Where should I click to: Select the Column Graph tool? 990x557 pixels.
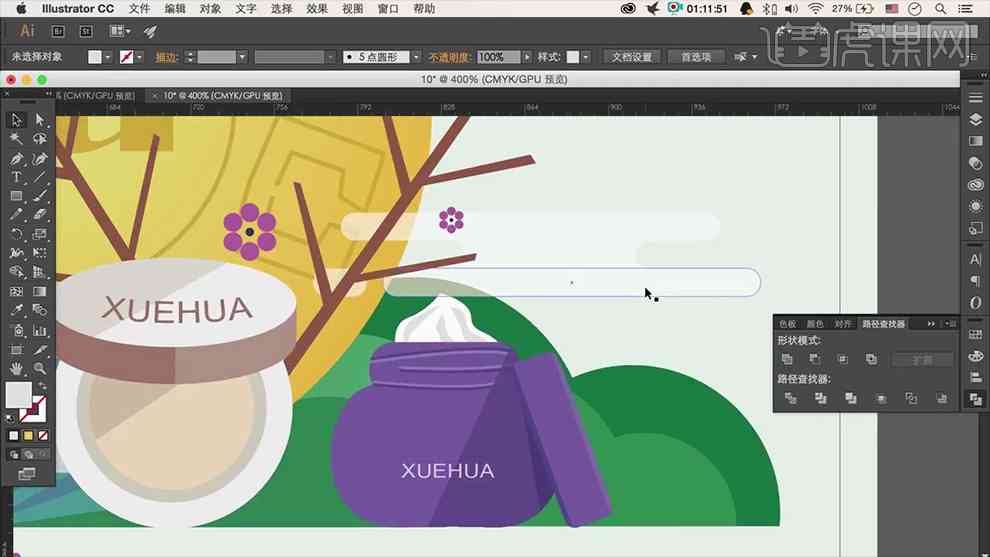[40, 330]
